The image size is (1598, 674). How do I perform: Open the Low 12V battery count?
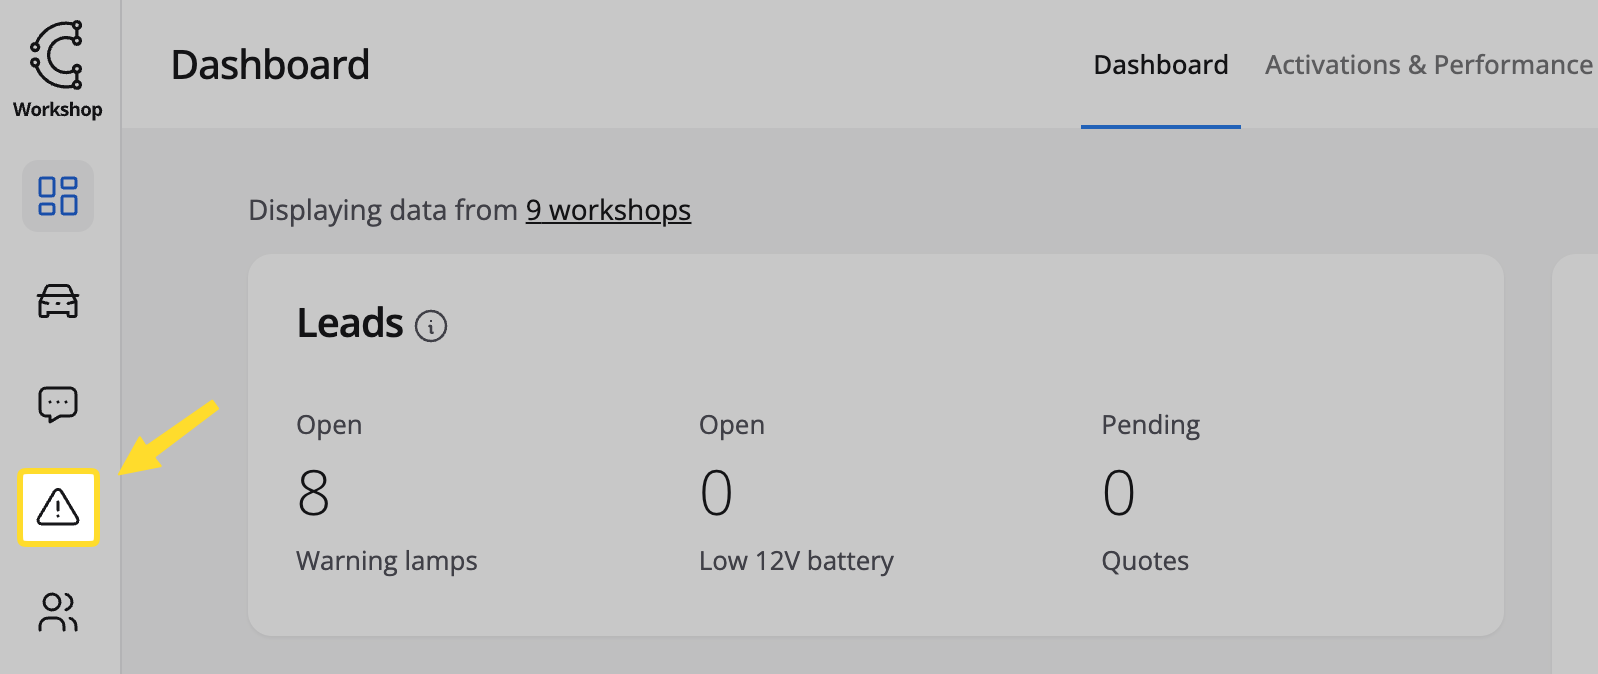(x=716, y=493)
